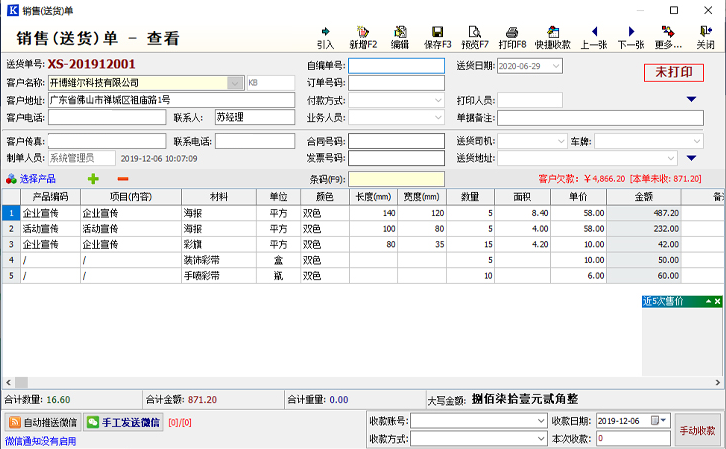
Task: Click the 引入 import toolbar icon
Action: tap(325, 38)
